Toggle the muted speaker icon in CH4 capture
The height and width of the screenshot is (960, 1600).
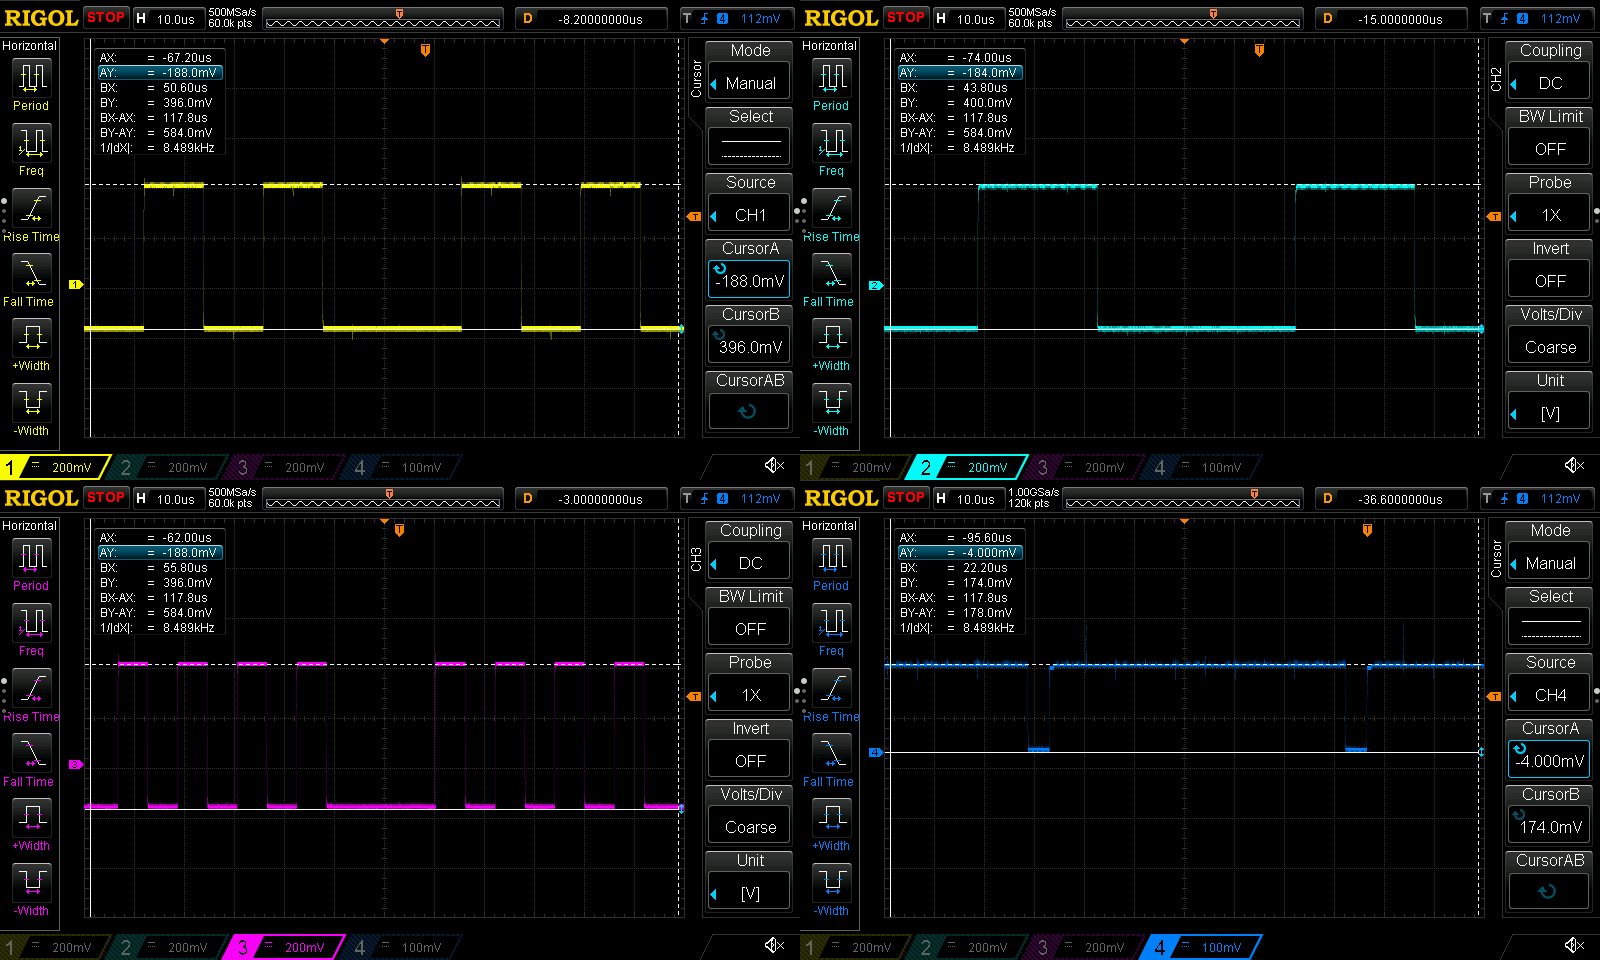[x=1574, y=945]
